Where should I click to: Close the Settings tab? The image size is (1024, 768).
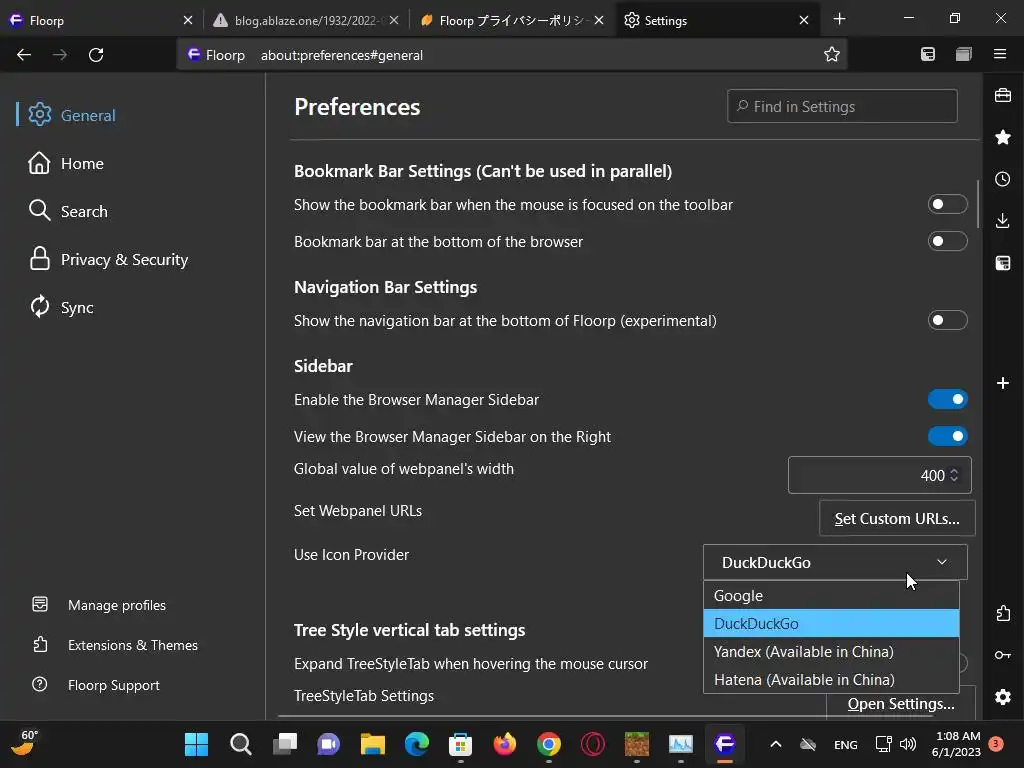point(804,20)
